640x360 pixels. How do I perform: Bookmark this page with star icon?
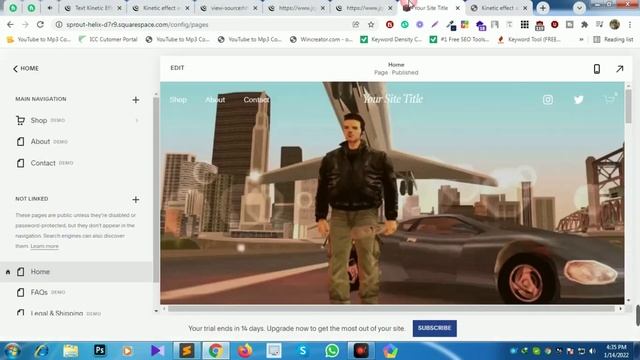pos(371,24)
